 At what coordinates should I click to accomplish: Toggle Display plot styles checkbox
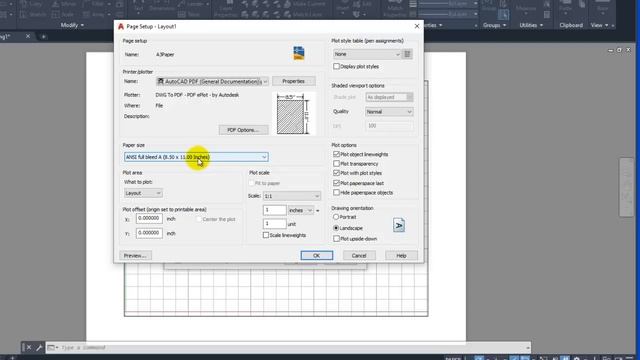click(x=336, y=66)
